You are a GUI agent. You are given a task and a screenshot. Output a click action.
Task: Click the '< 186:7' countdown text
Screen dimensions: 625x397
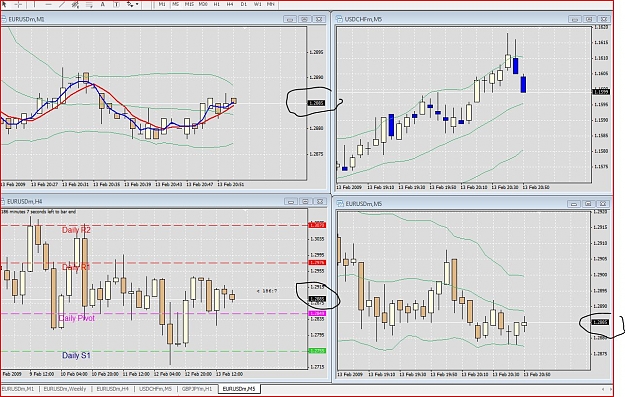[267, 291]
